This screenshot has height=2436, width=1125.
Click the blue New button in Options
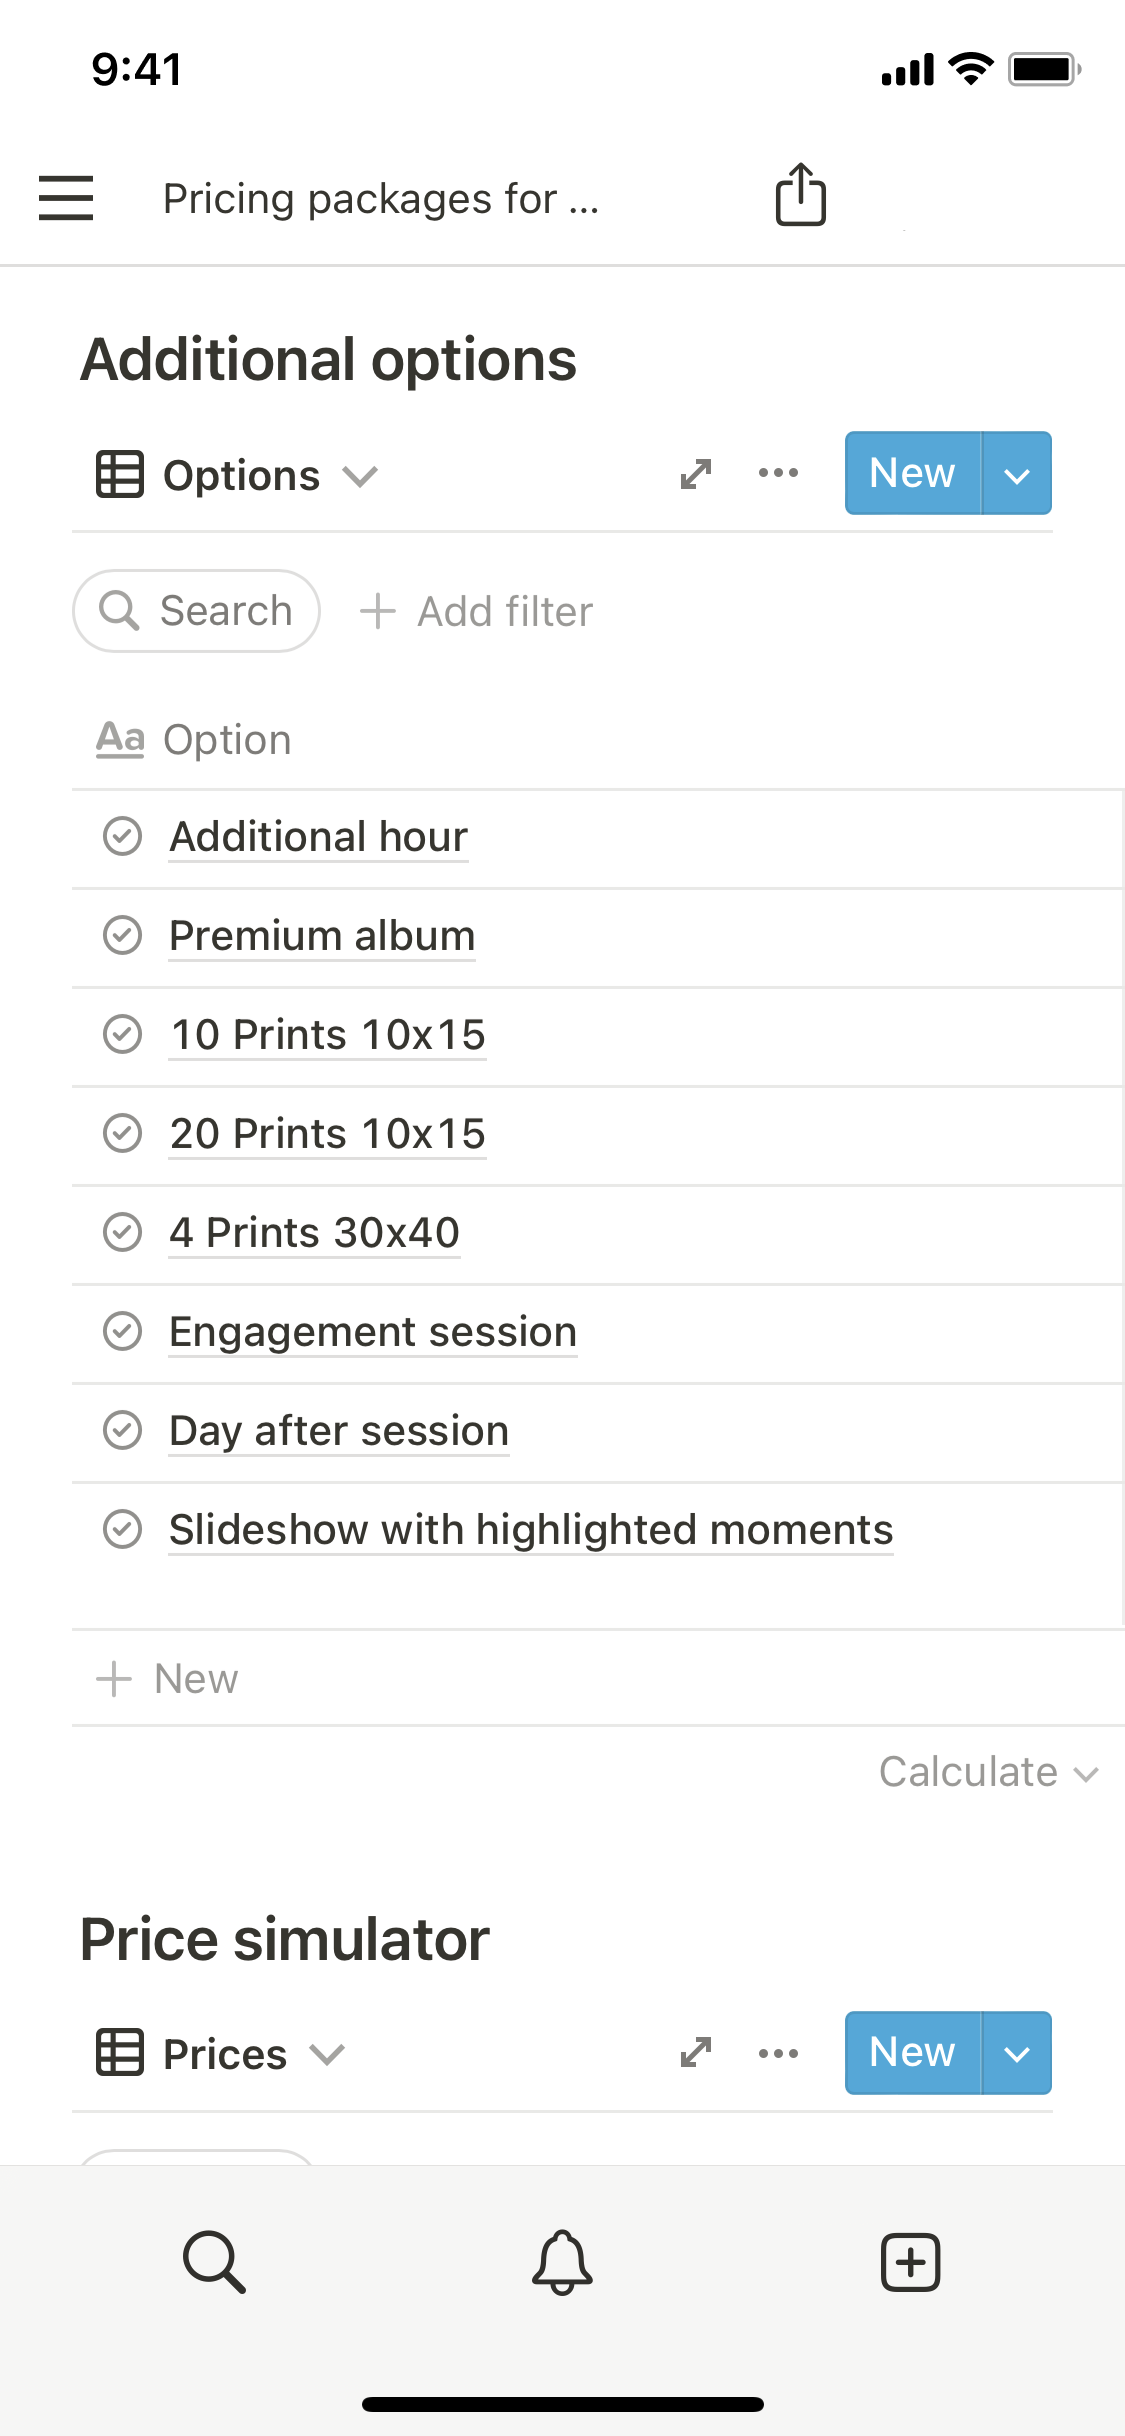(912, 473)
